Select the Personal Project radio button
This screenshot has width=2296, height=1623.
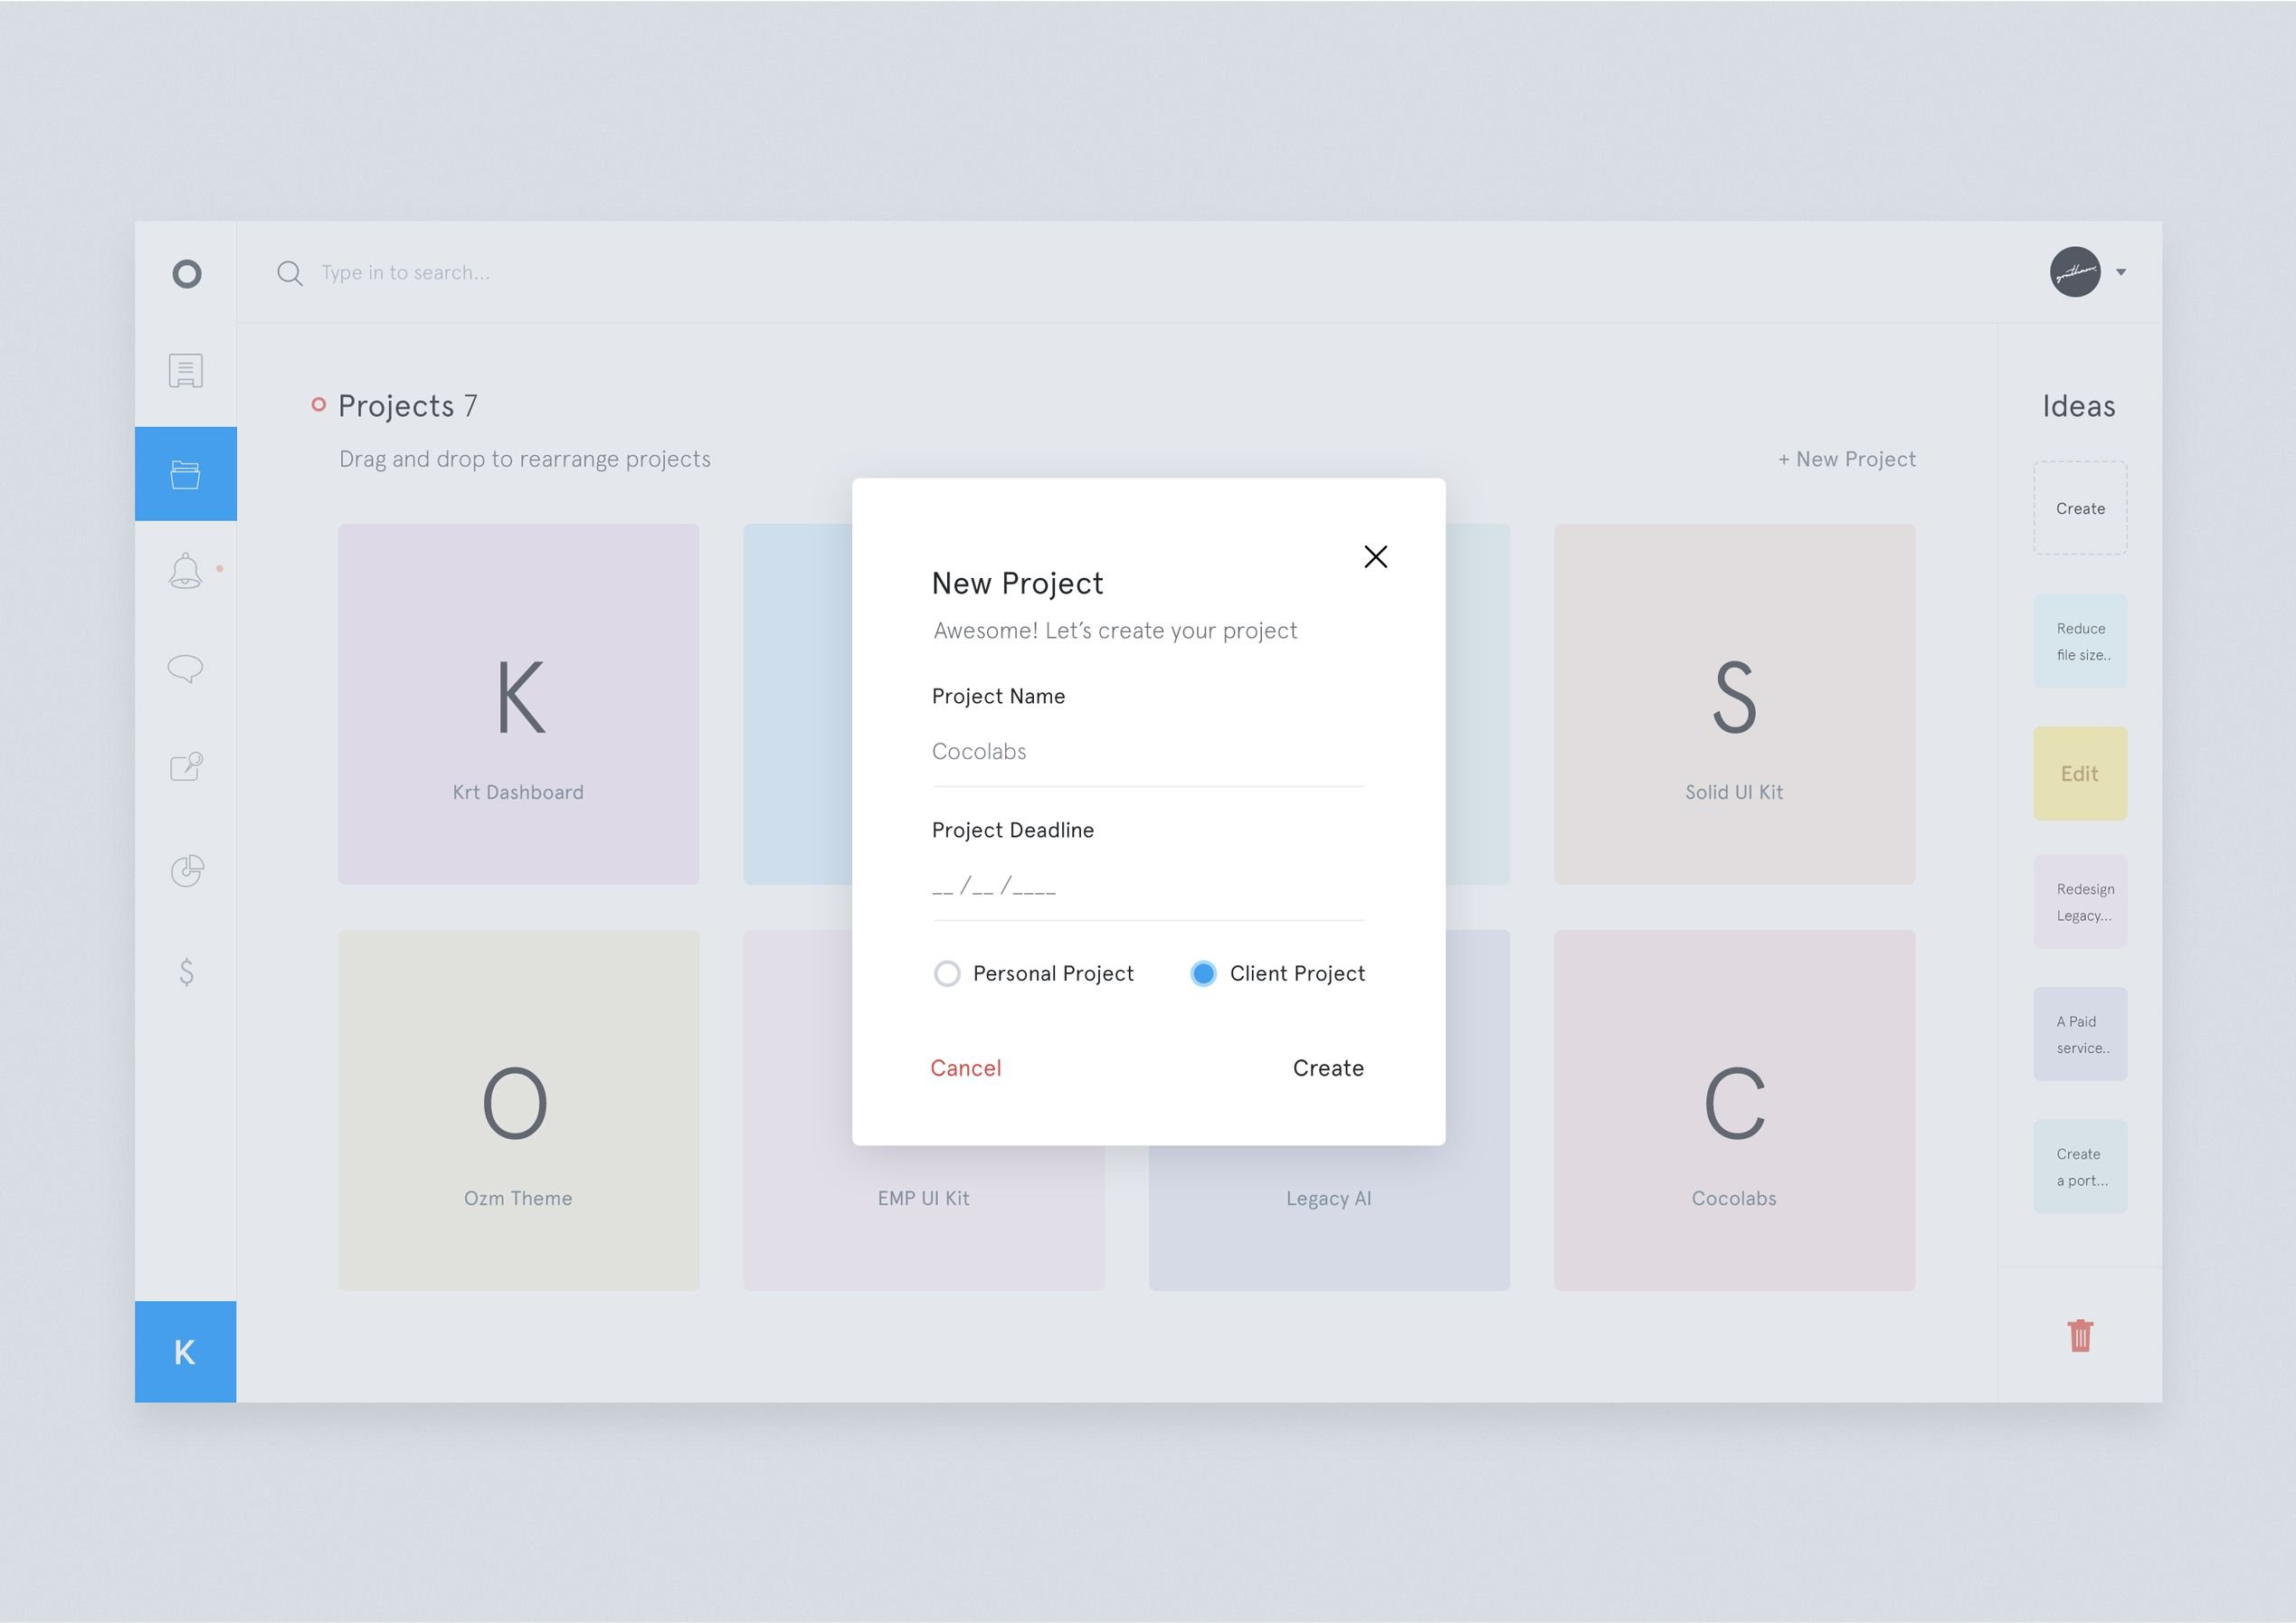click(x=947, y=974)
